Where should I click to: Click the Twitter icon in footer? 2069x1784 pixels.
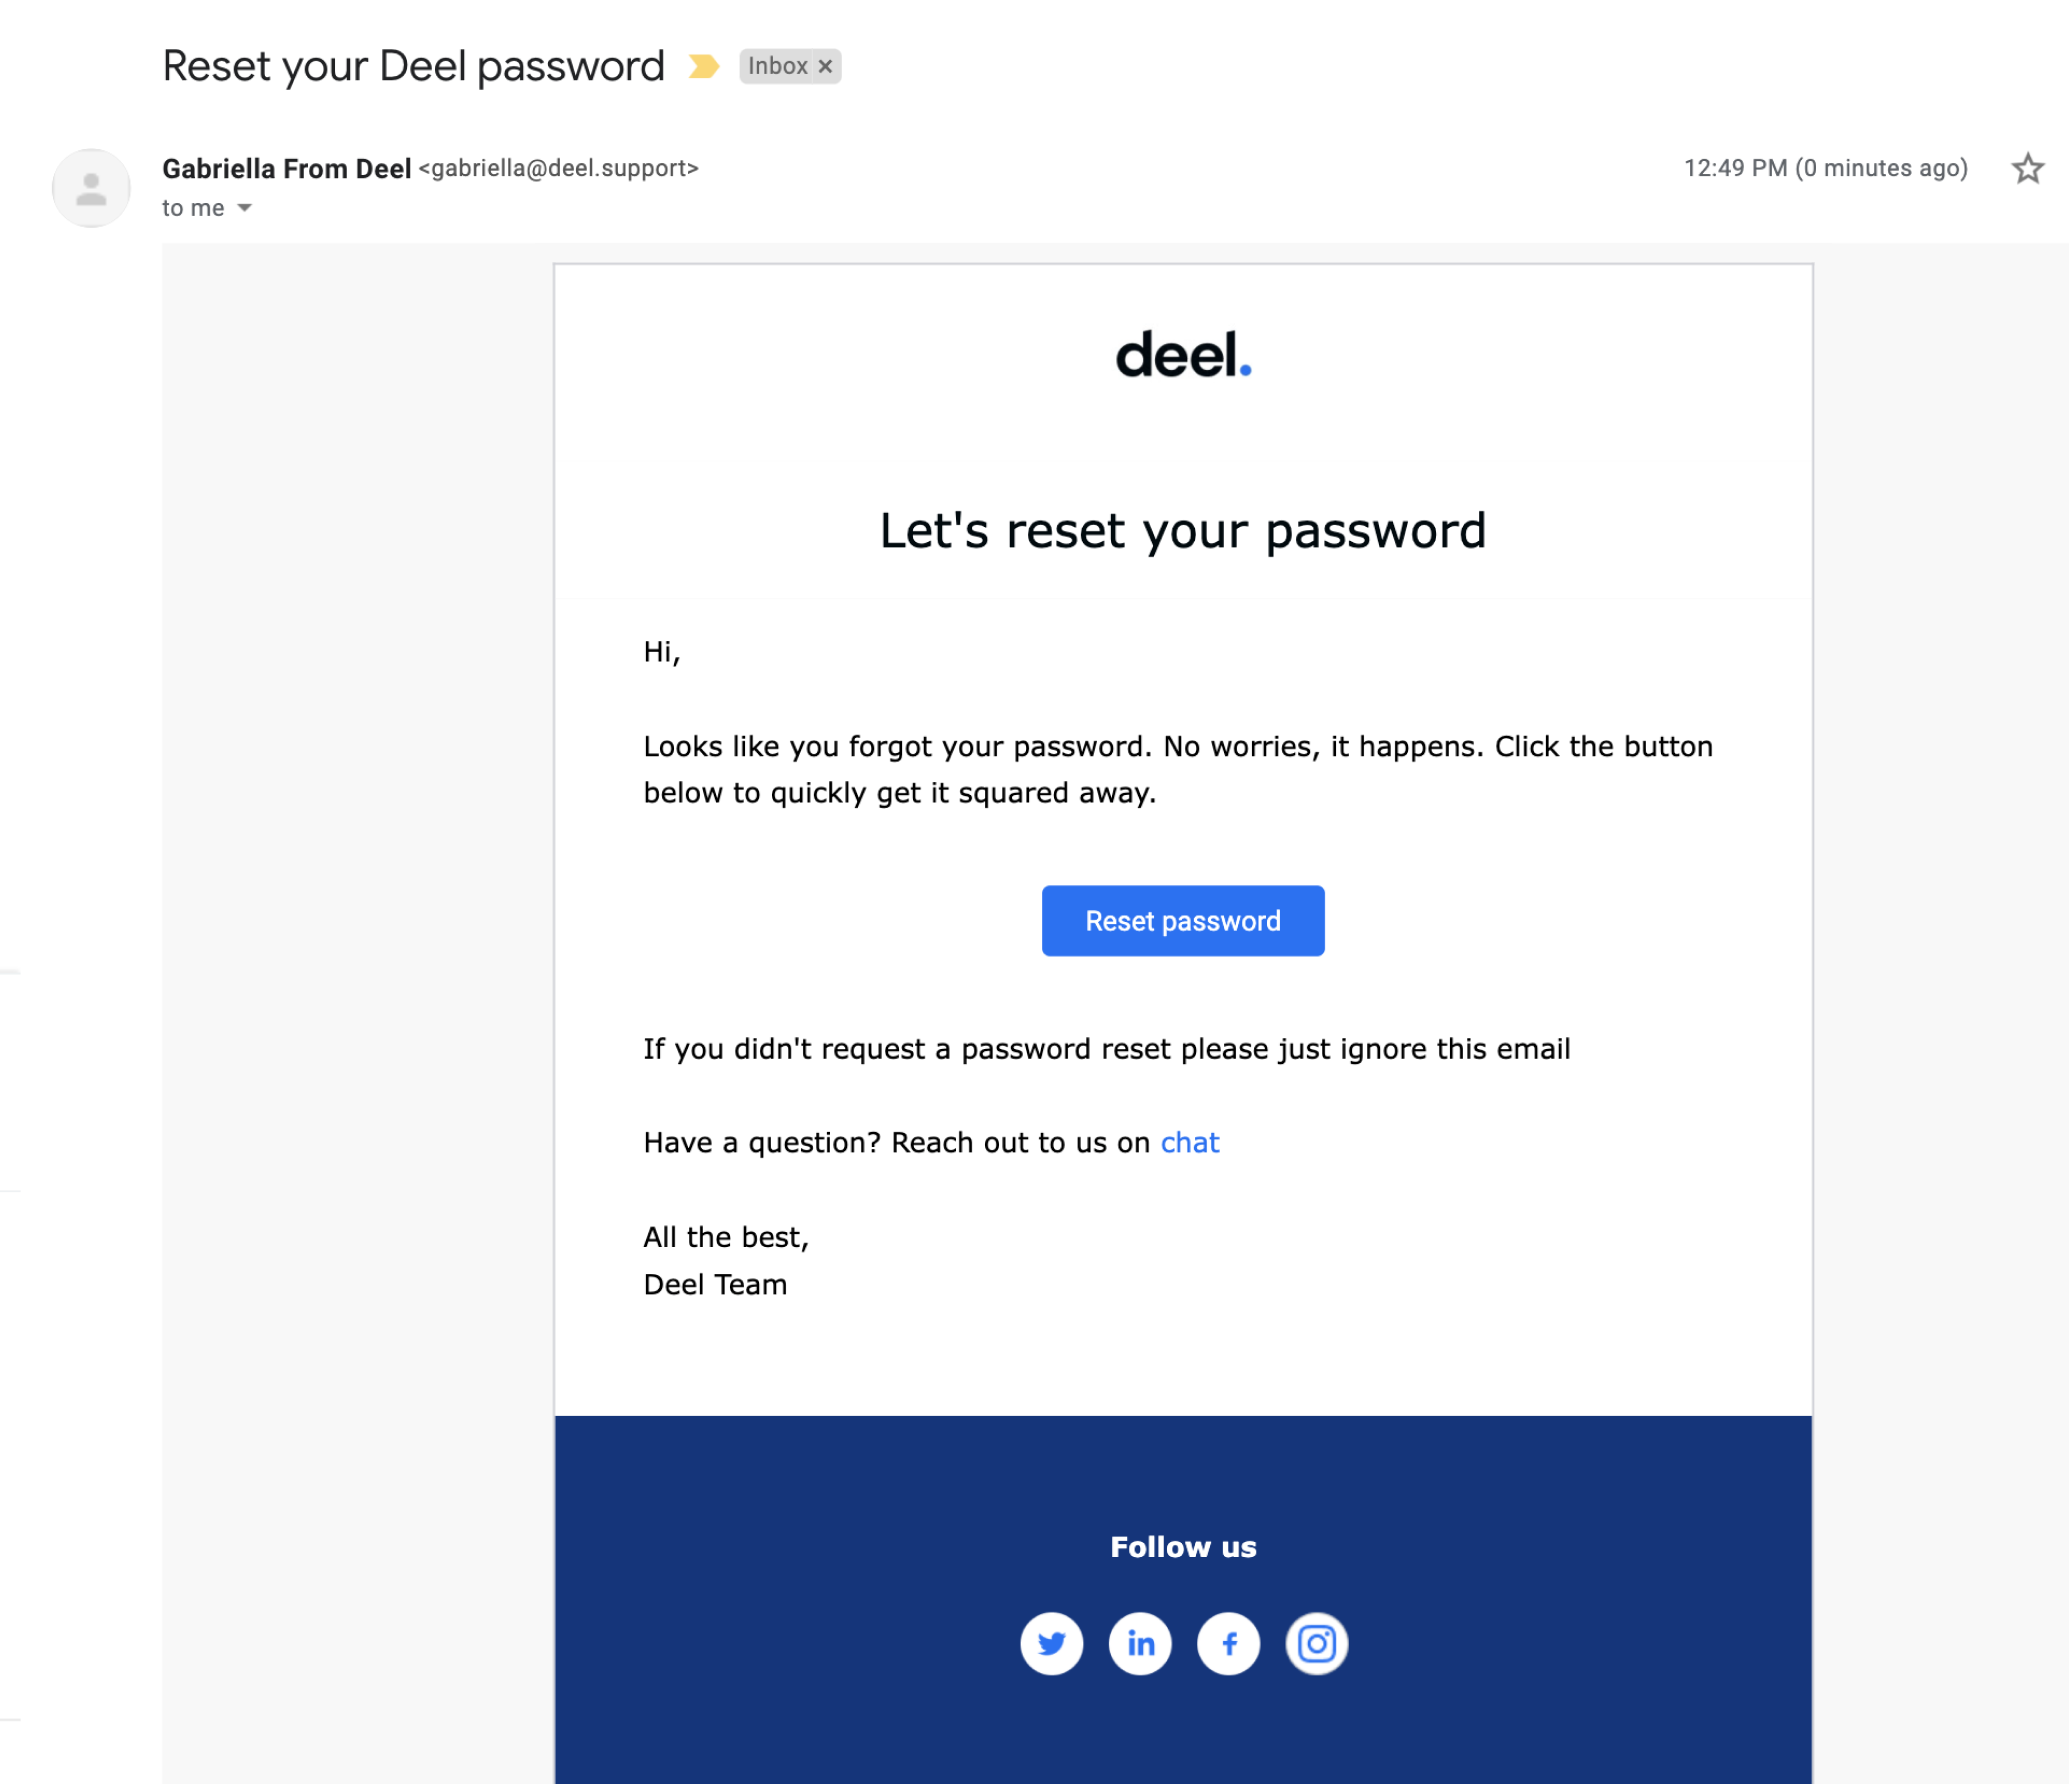pos(1049,1641)
